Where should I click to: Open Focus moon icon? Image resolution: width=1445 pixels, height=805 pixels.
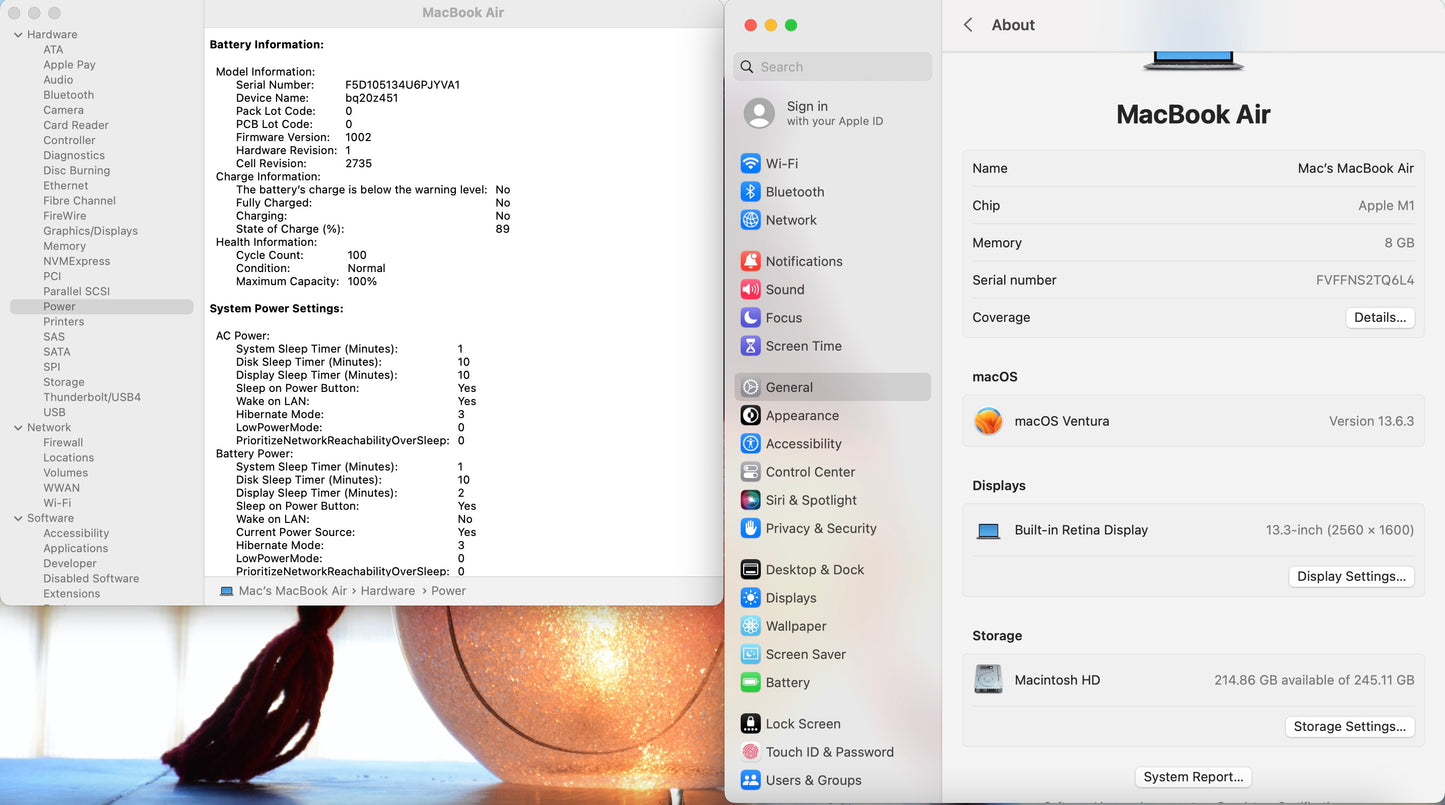click(750, 318)
